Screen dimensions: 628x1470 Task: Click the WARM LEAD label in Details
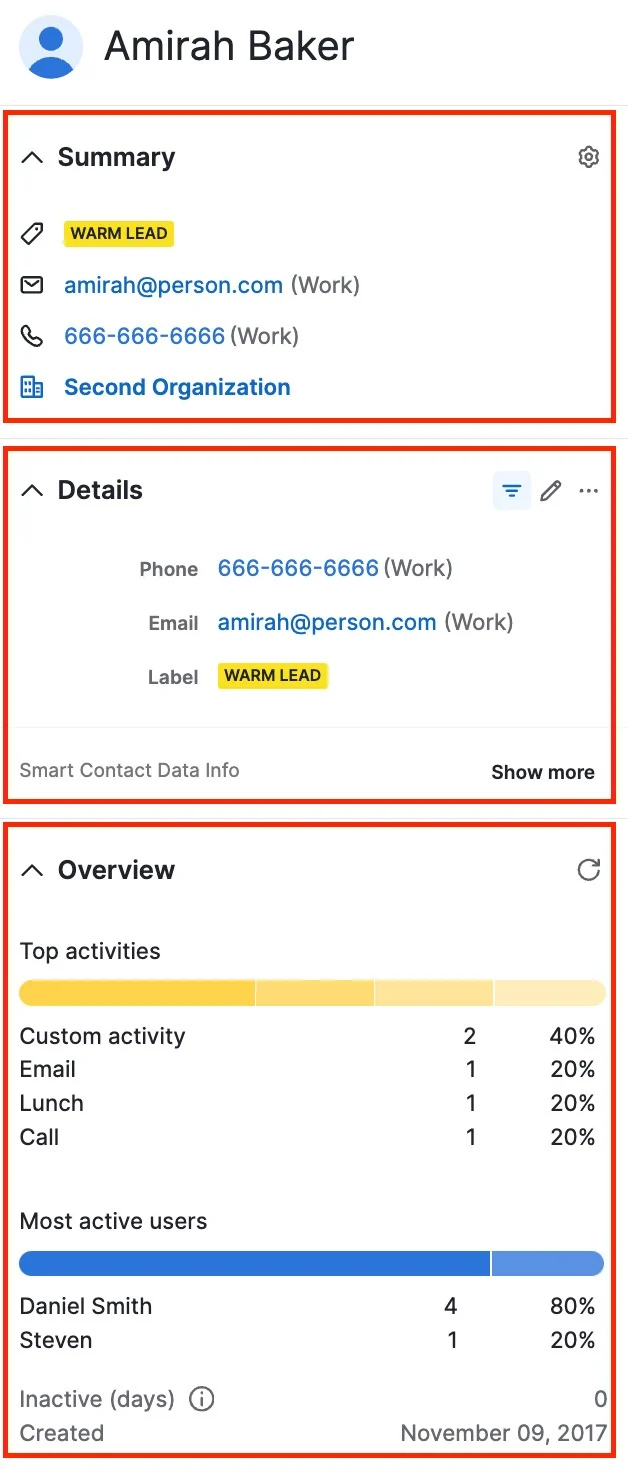coord(272,676)
